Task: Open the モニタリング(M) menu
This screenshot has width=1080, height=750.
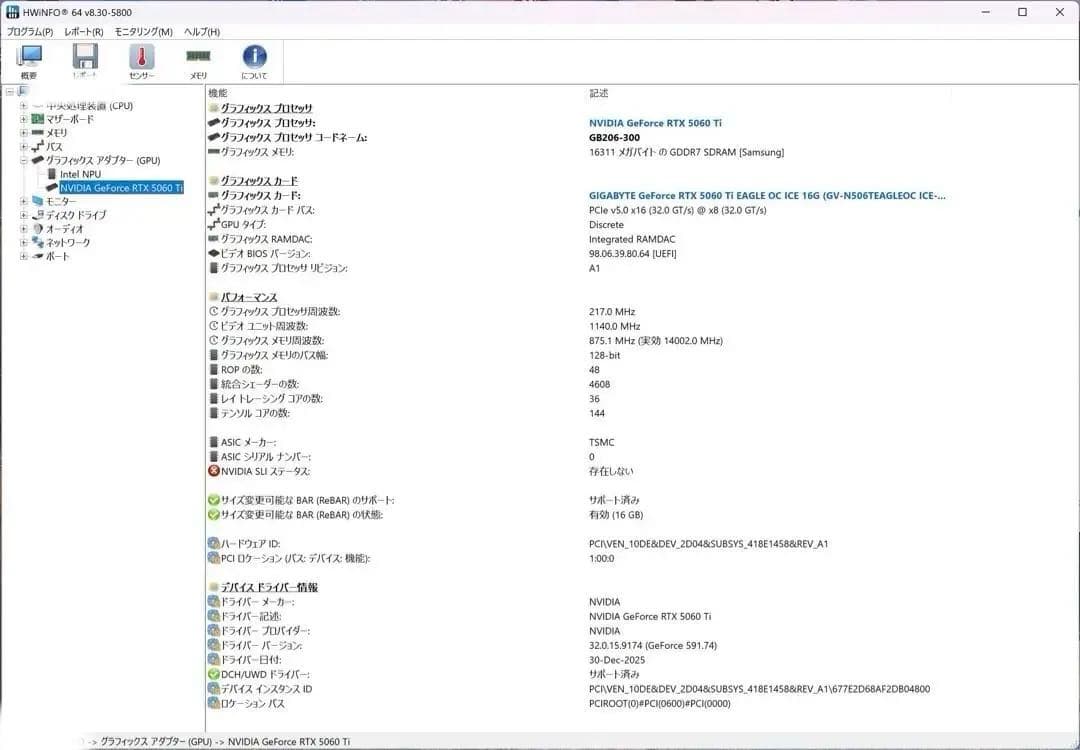Action: [x=143, y=32]
